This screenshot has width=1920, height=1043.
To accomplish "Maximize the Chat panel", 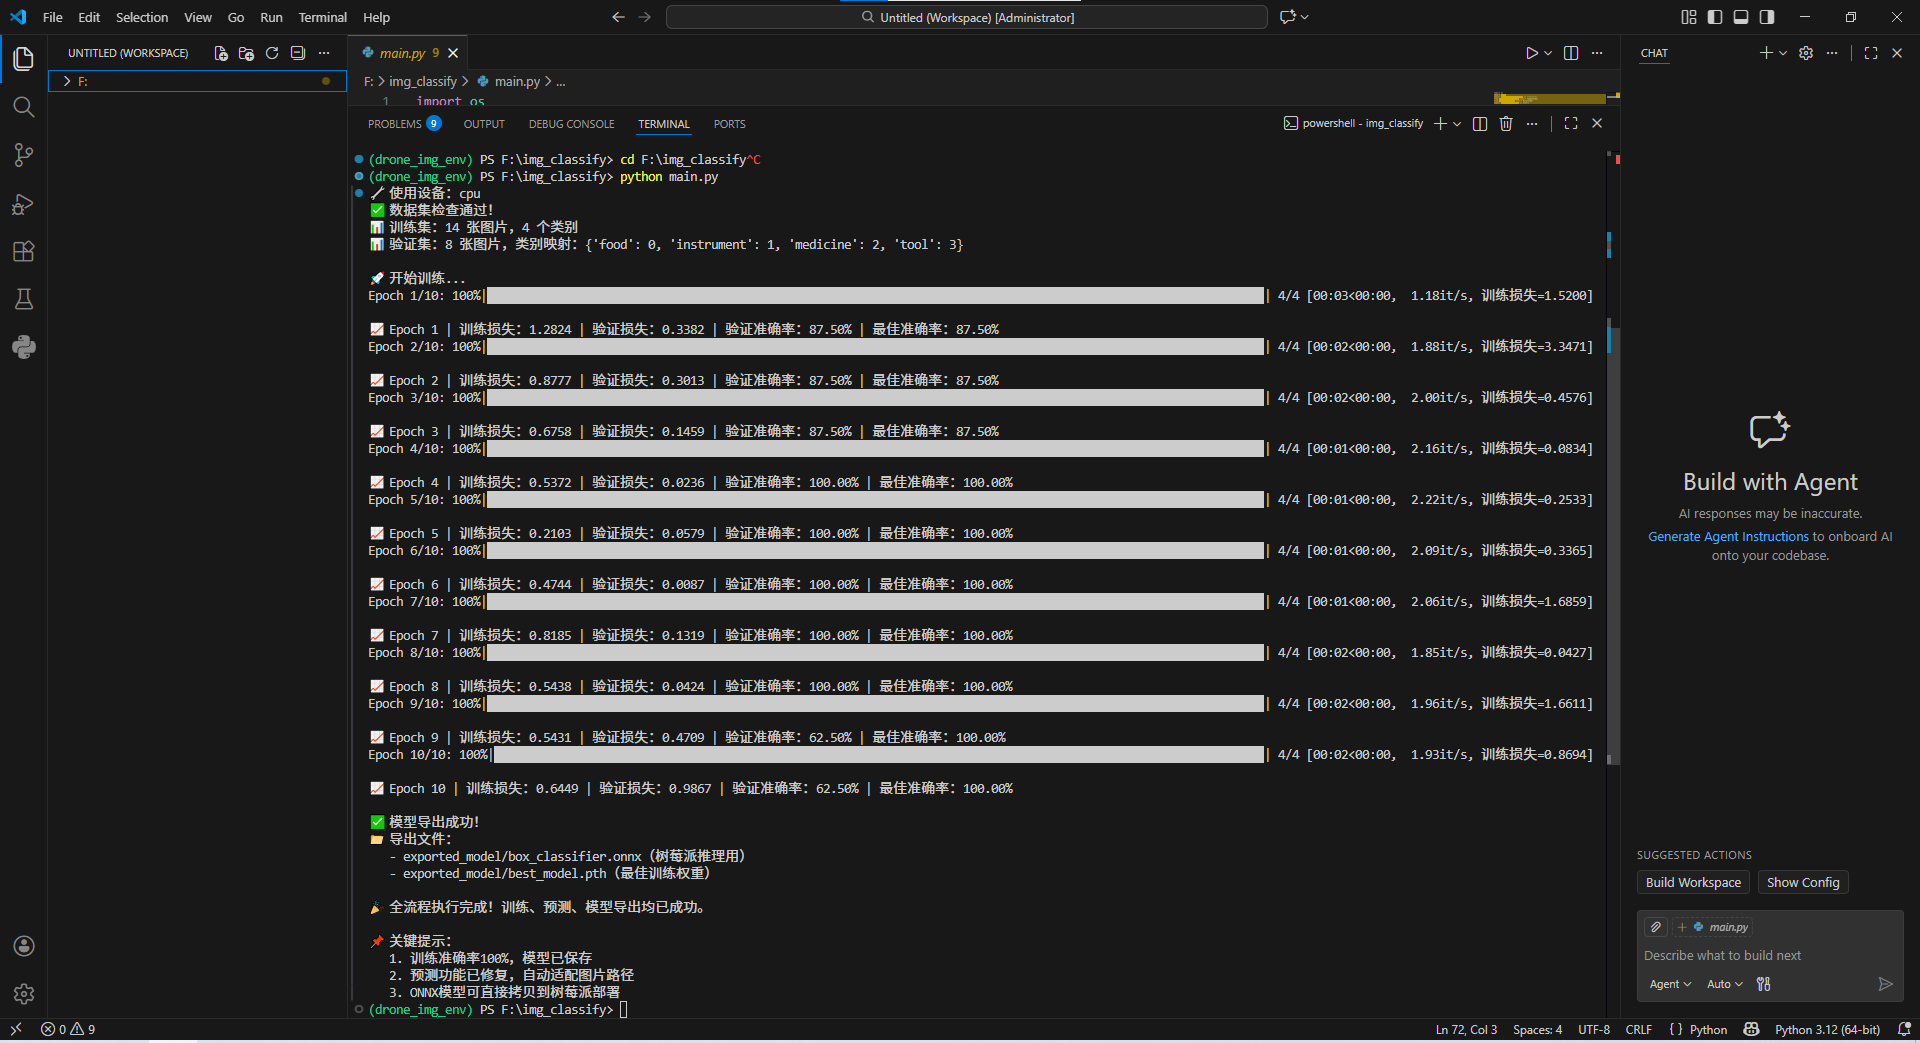I will coord(1871,53).
